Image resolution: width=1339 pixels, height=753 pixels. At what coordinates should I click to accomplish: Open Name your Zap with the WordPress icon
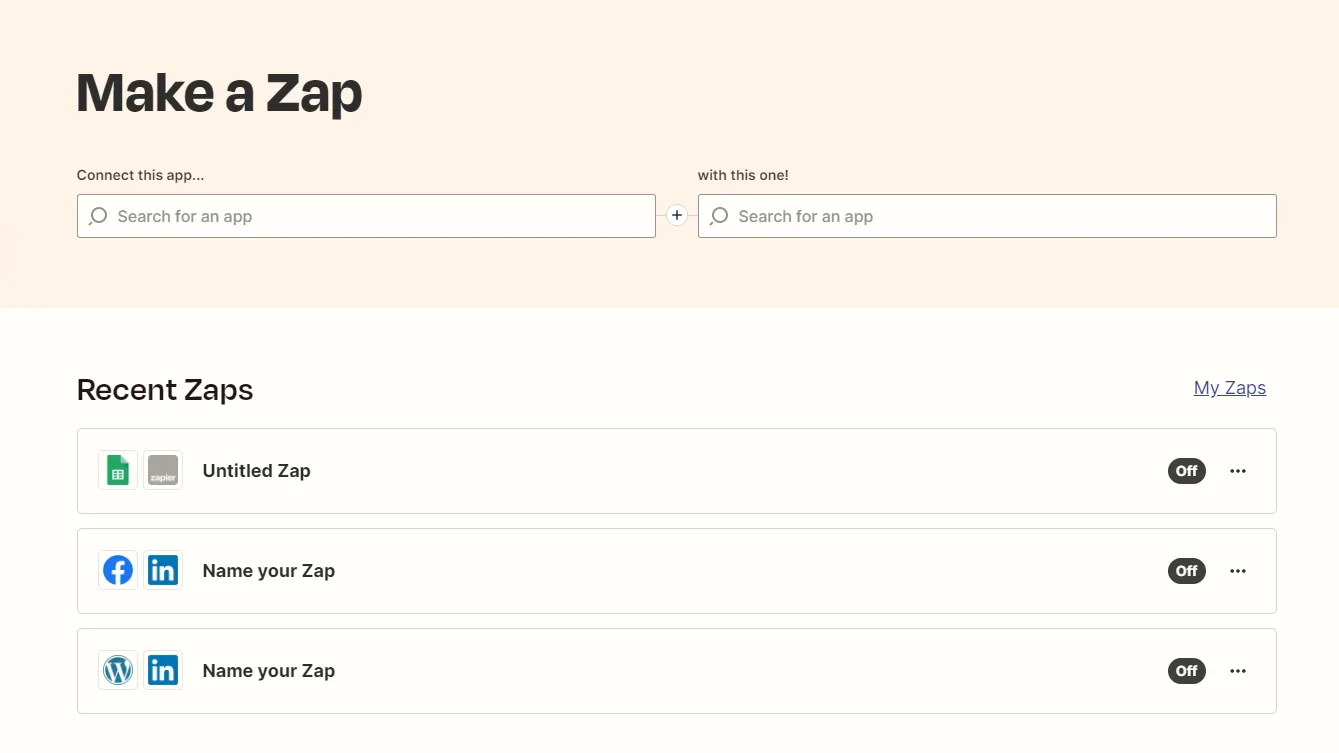269,671
